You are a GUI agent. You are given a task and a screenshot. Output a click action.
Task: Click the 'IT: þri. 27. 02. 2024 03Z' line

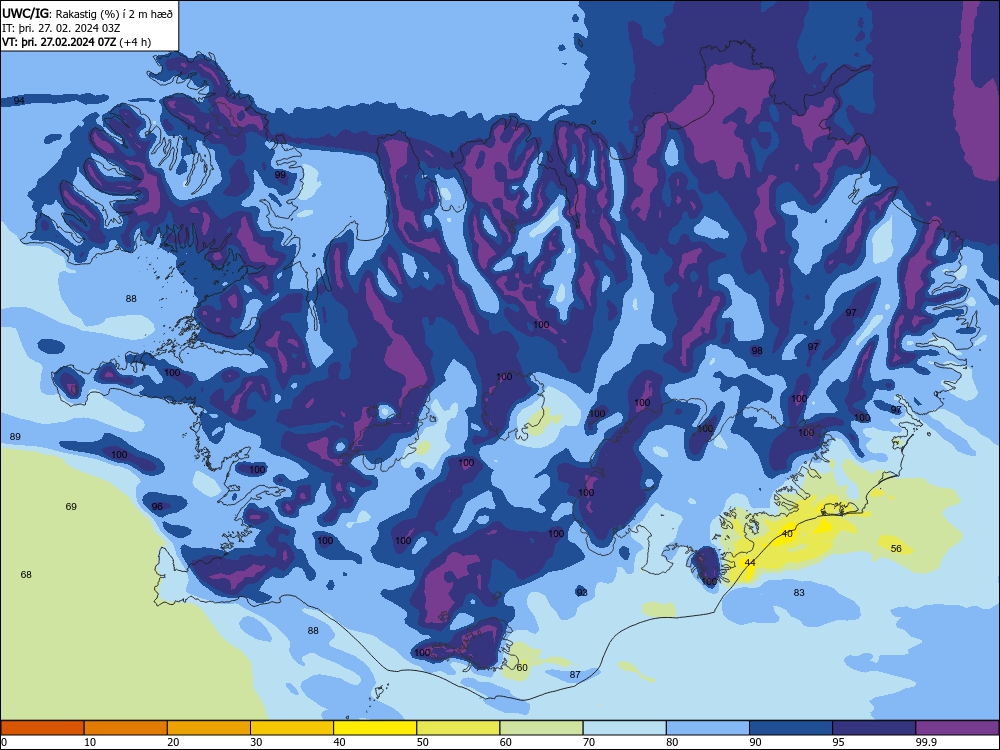[61, 28]
